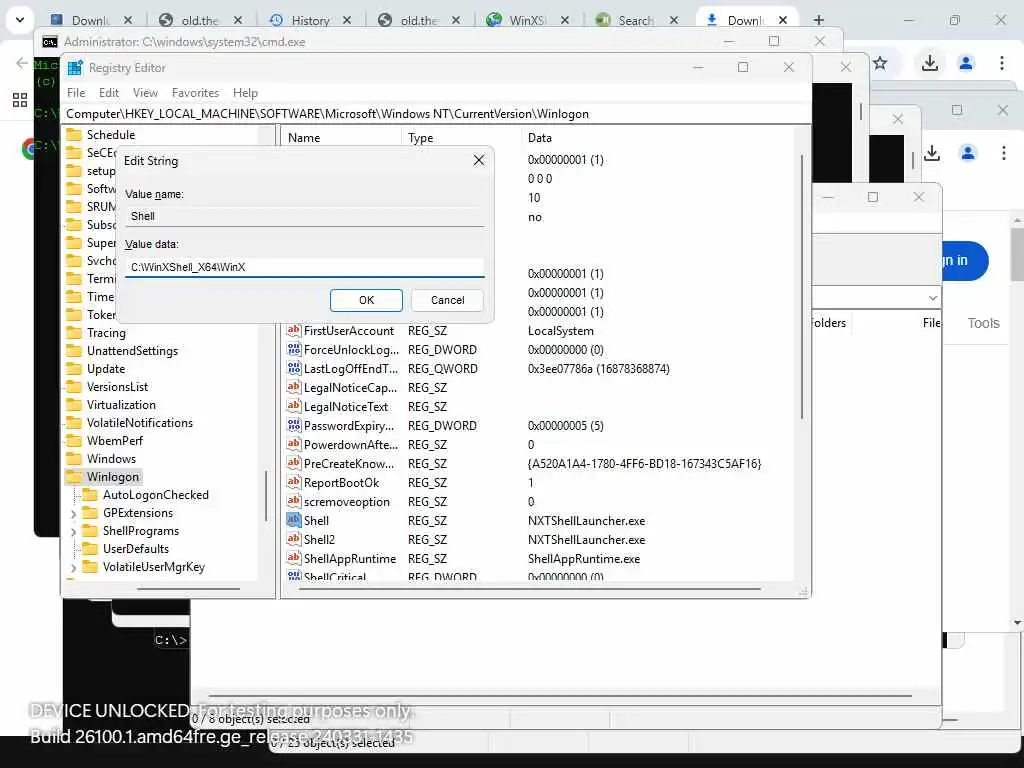Open the Chrome profile avatar icon
Viewport: 1024px width, 768px height.
coord(965,63)
